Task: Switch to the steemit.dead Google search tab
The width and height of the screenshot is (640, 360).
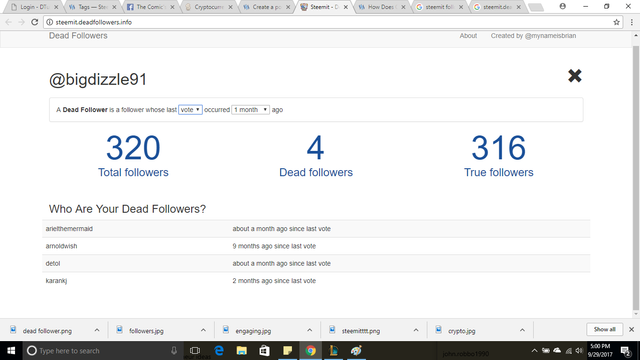Action: (498, 7)
